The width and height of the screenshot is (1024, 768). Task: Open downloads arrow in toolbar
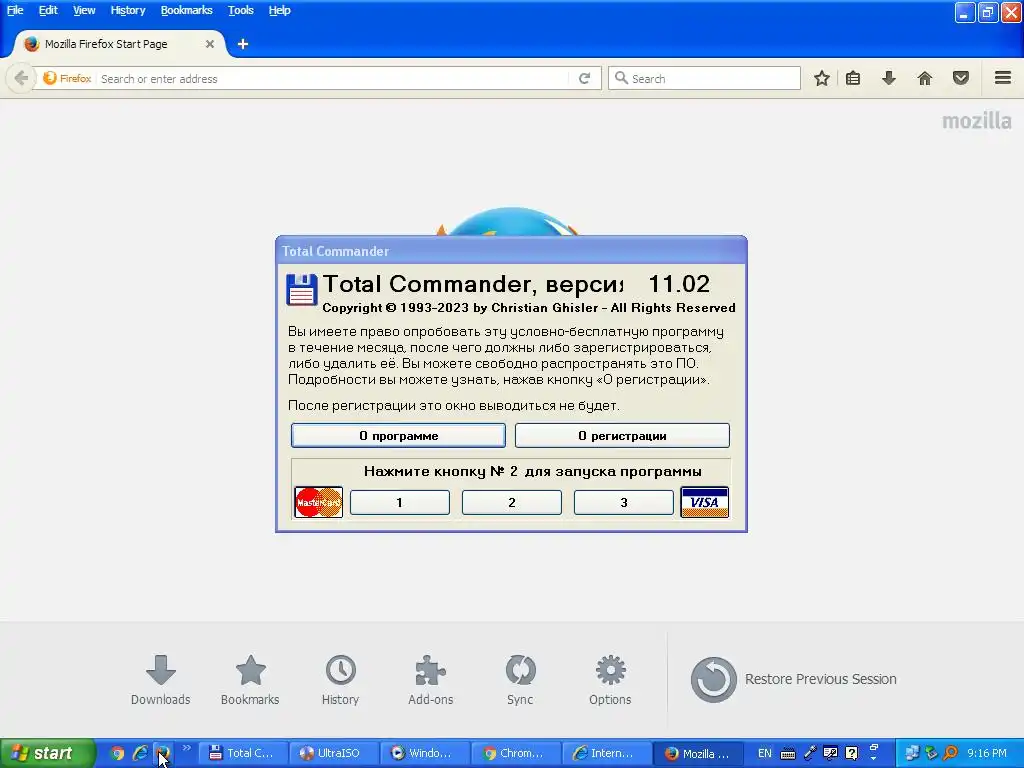pos(889,78)
